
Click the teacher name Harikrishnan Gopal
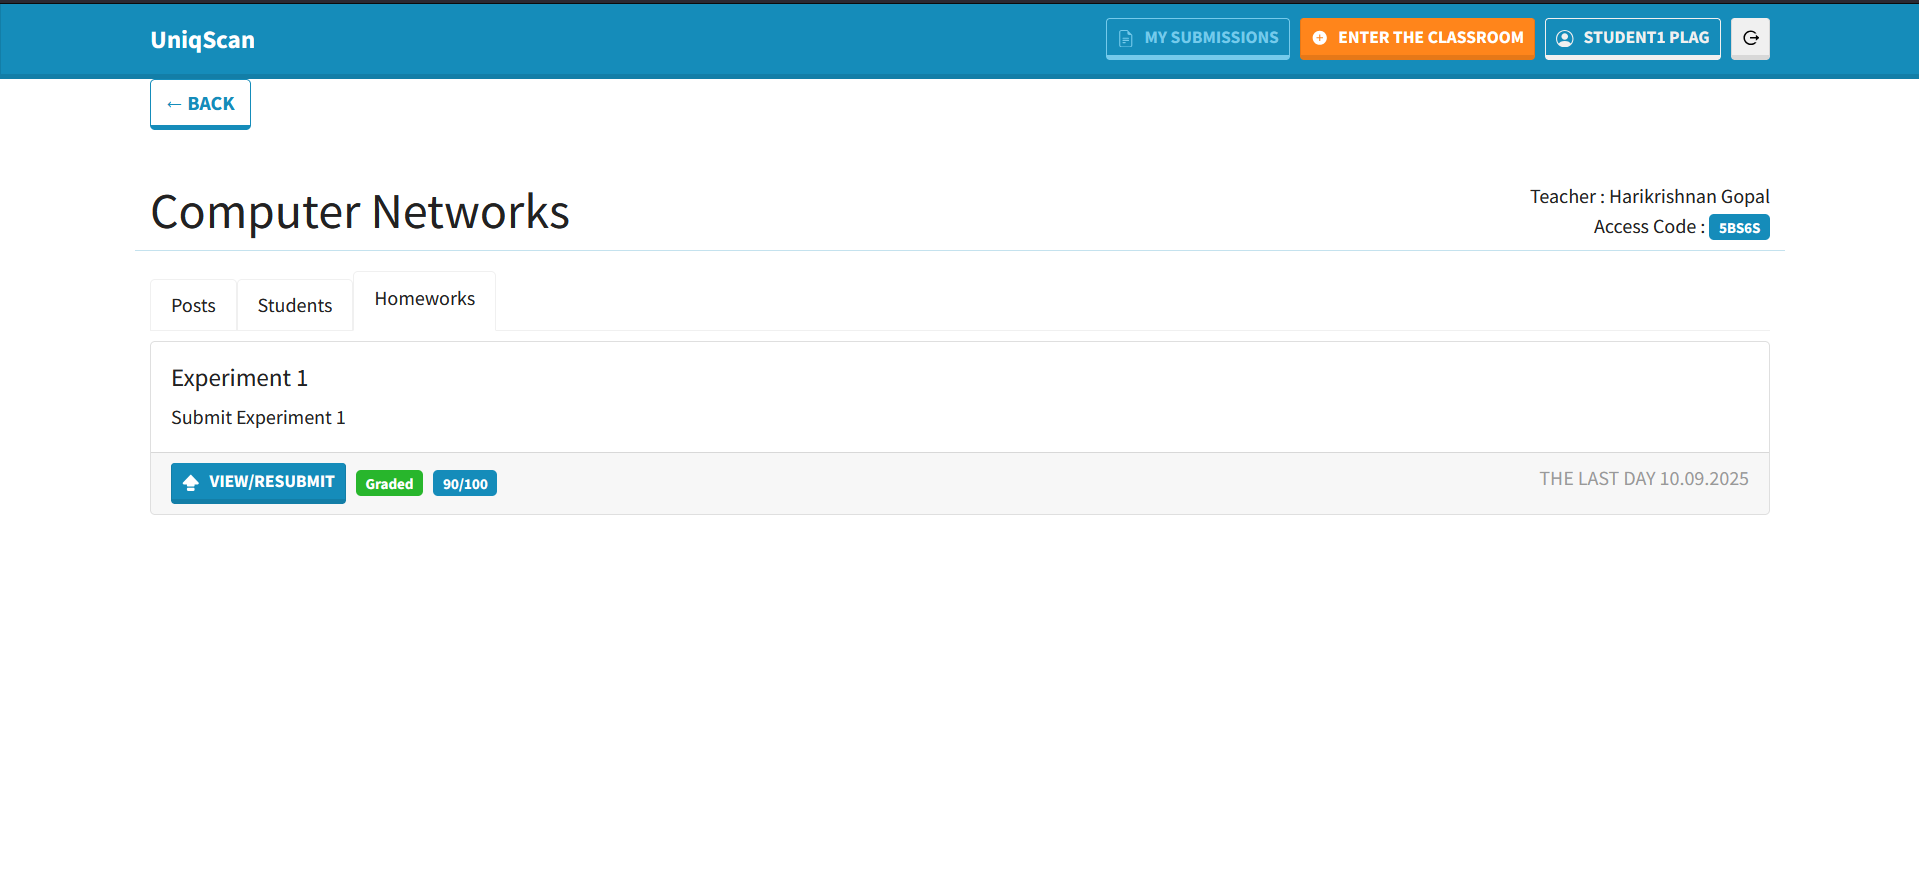click(x=1689, y=196)
